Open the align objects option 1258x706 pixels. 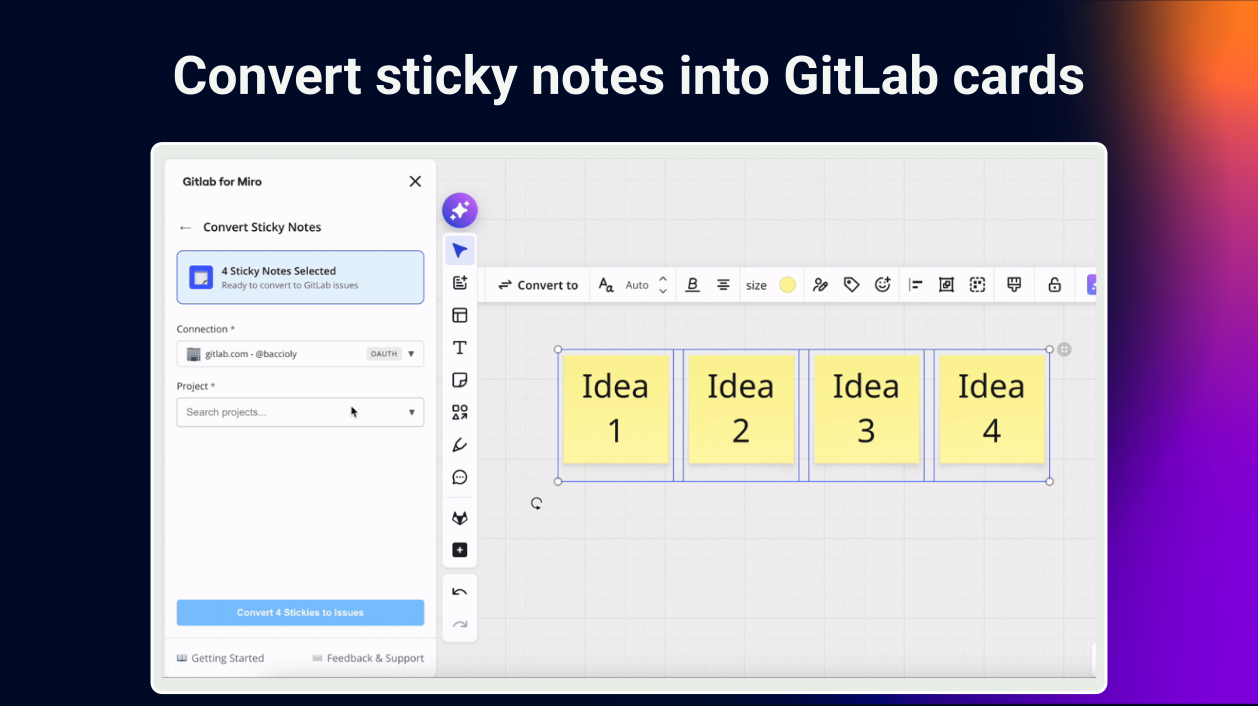pyautogui.click(x=915, y=285)
